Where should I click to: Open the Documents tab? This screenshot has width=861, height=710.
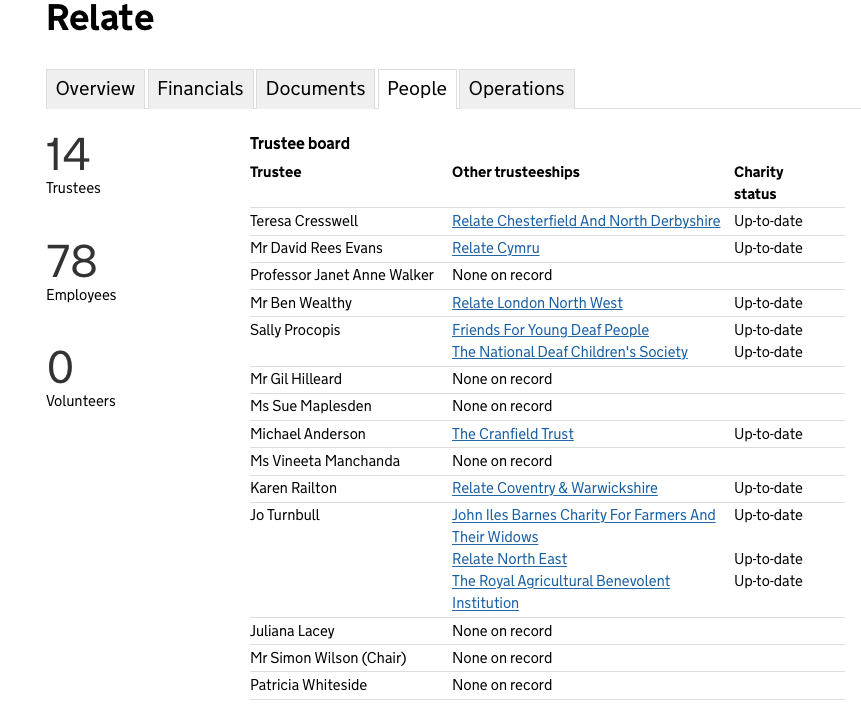pos(315,89)
